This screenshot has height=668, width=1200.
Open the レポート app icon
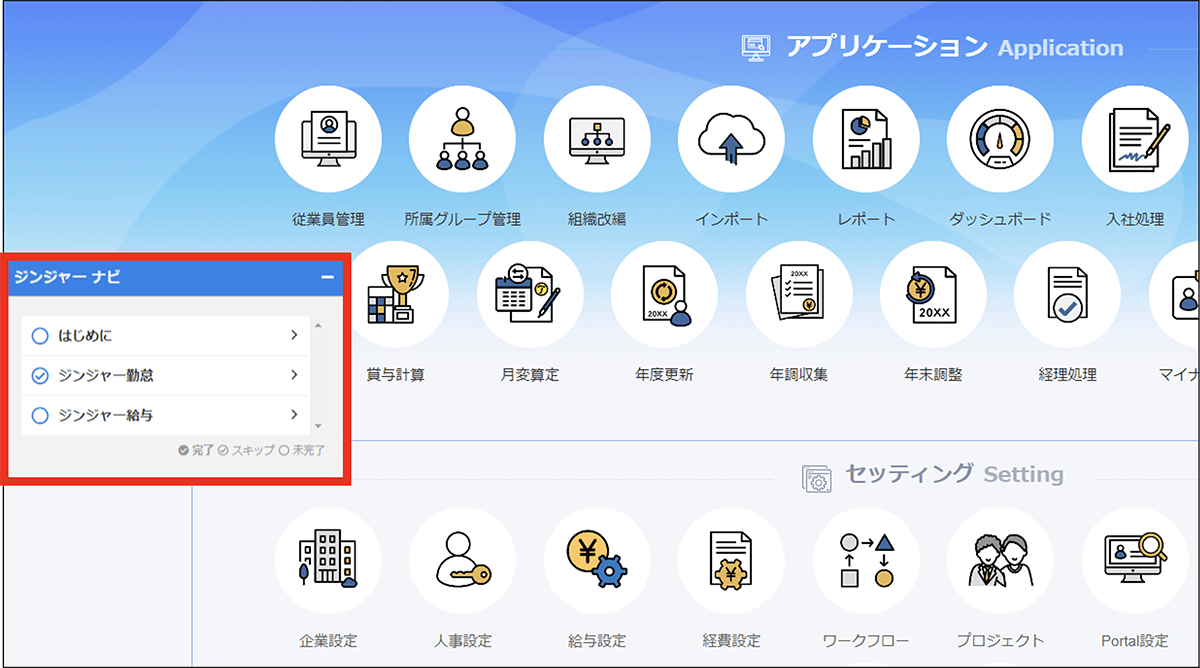coord(866,139)
